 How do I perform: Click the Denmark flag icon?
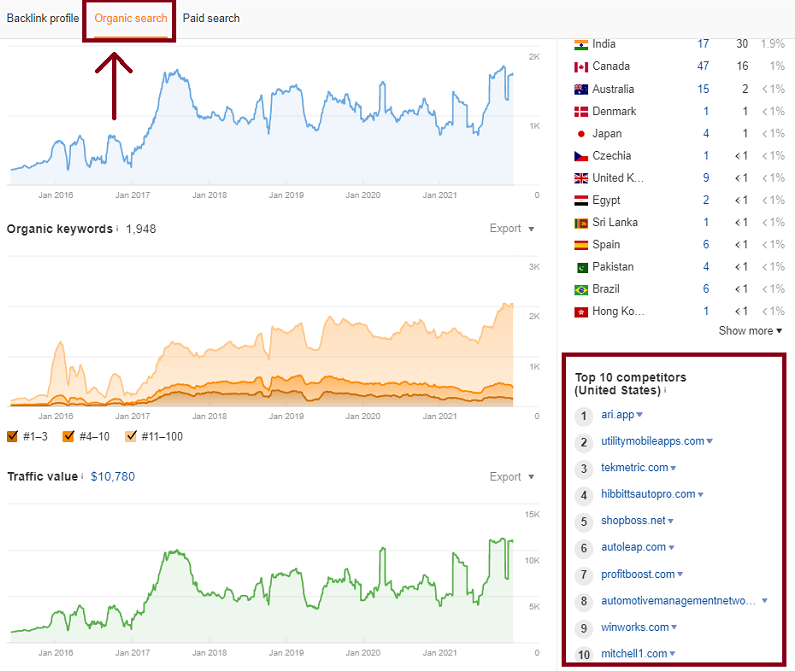[581, 112]
